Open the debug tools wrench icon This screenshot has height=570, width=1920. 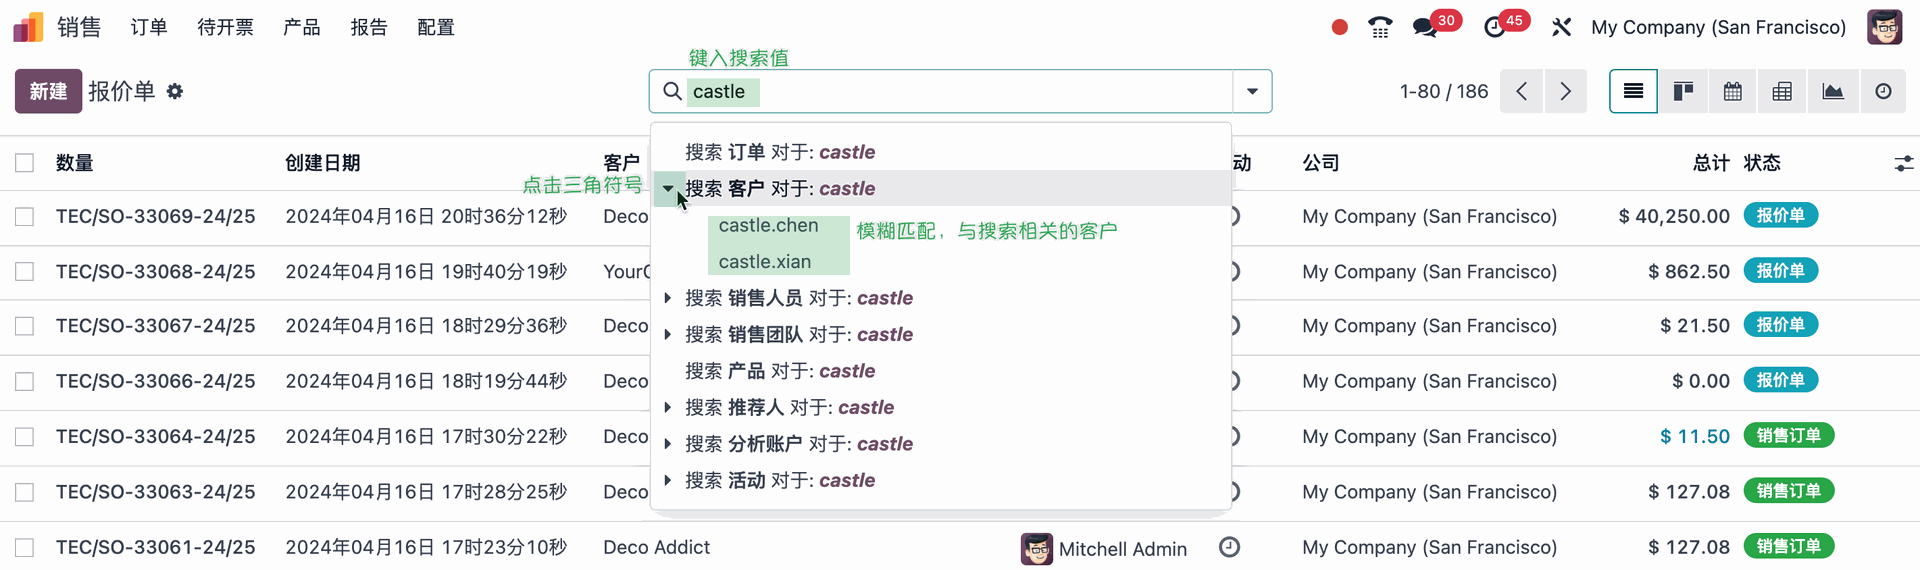1561,27
